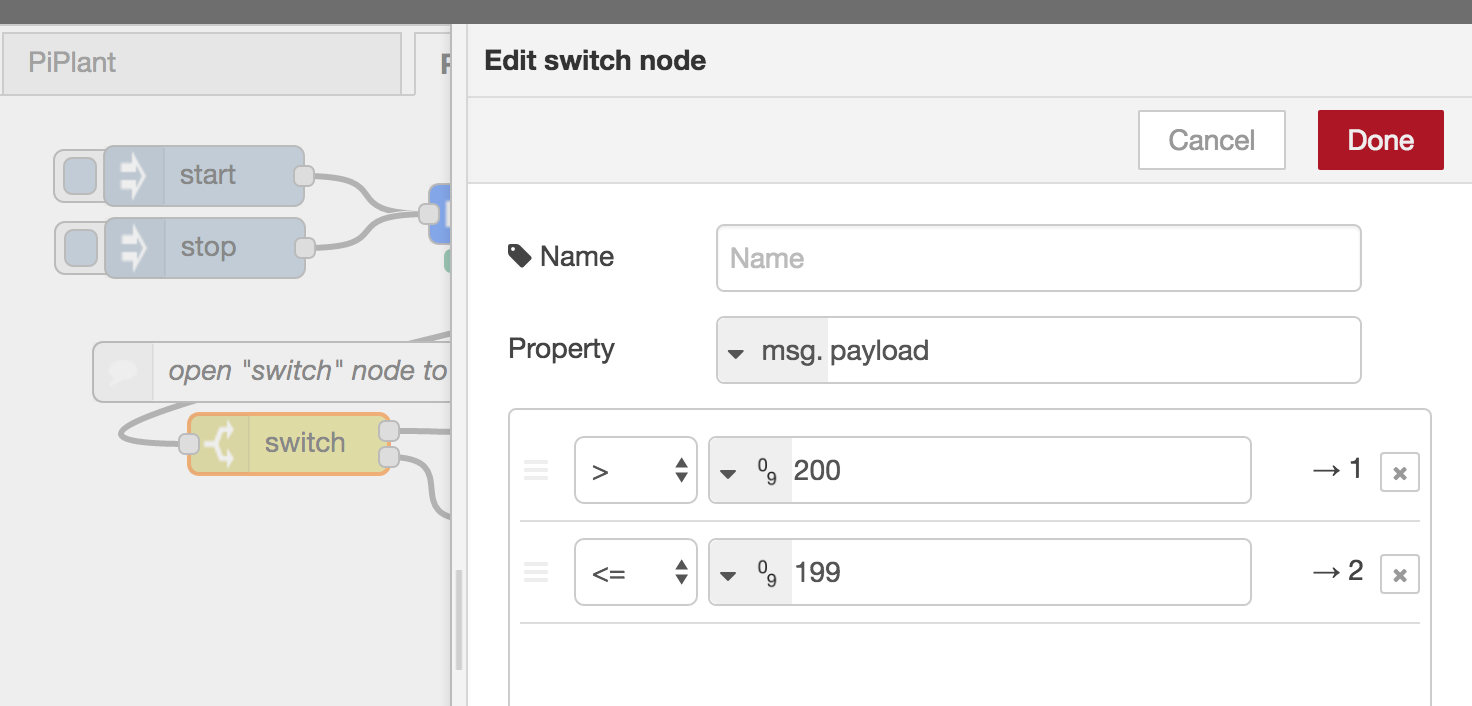Image resolution: width=1472 pixels, height=706 pixels.
Task: Click the output port of start node
Action: 304,176
